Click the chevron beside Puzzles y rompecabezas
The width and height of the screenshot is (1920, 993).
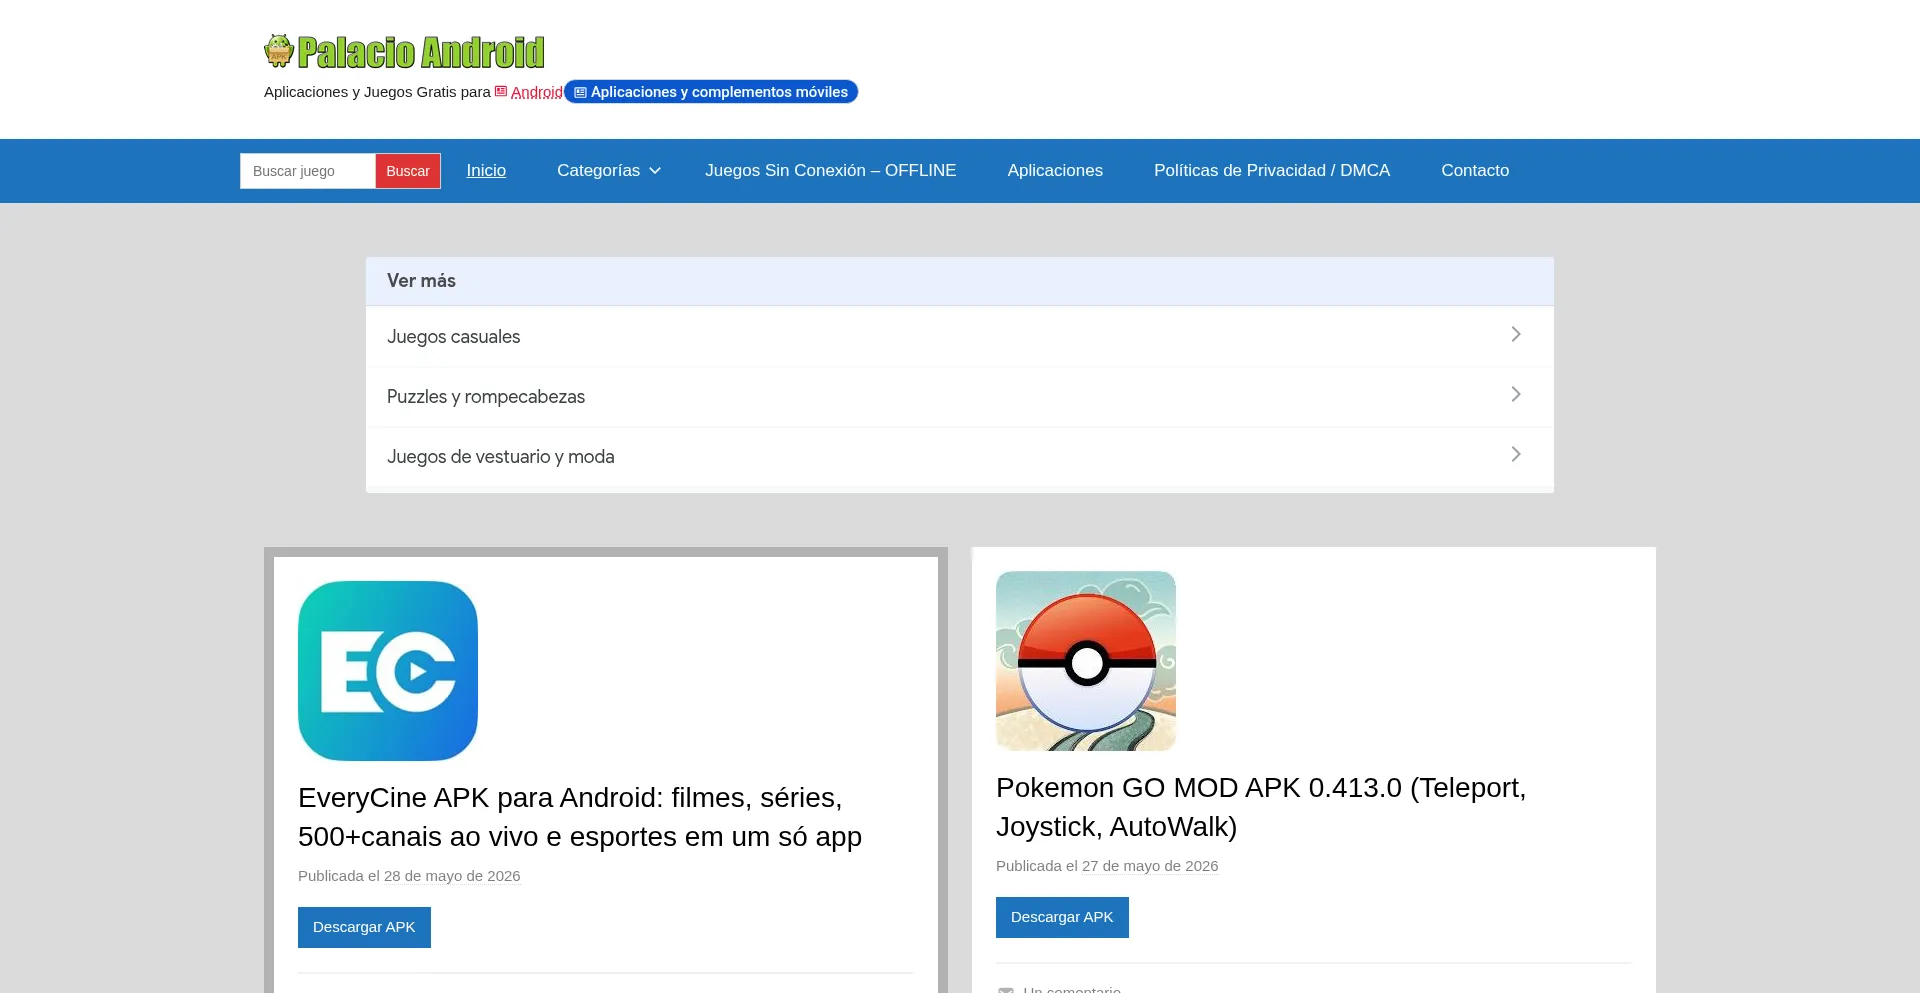[1516, 394]
